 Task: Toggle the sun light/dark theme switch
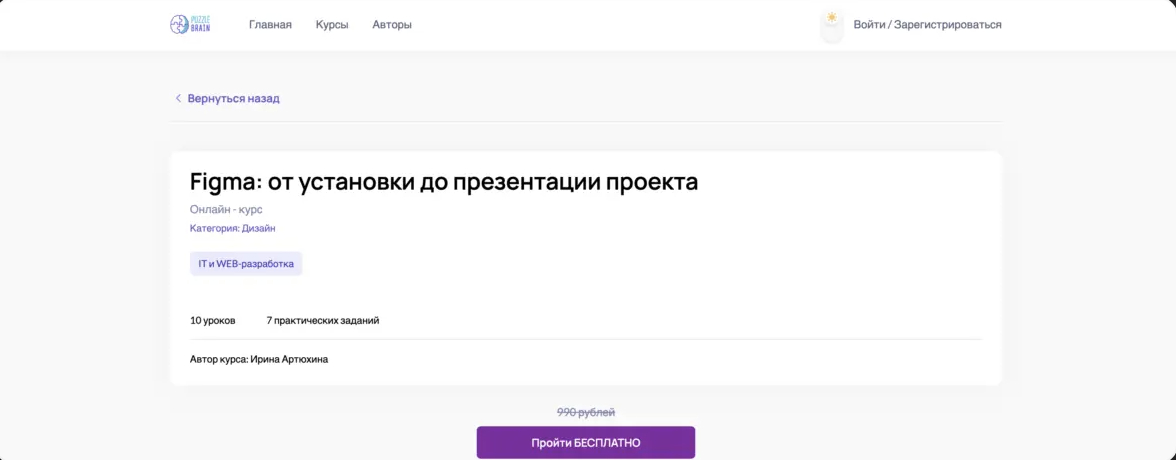pyautogui.click(x=832, y=26)
